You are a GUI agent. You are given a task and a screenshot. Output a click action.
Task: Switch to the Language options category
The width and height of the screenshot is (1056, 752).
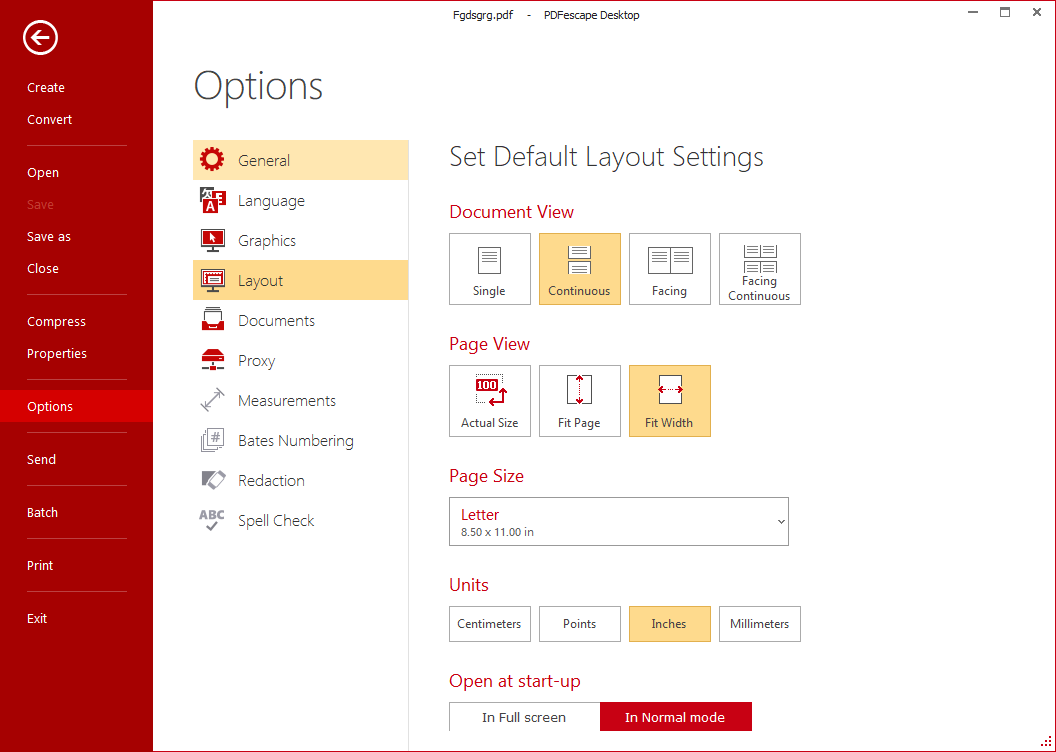point(271,201)
